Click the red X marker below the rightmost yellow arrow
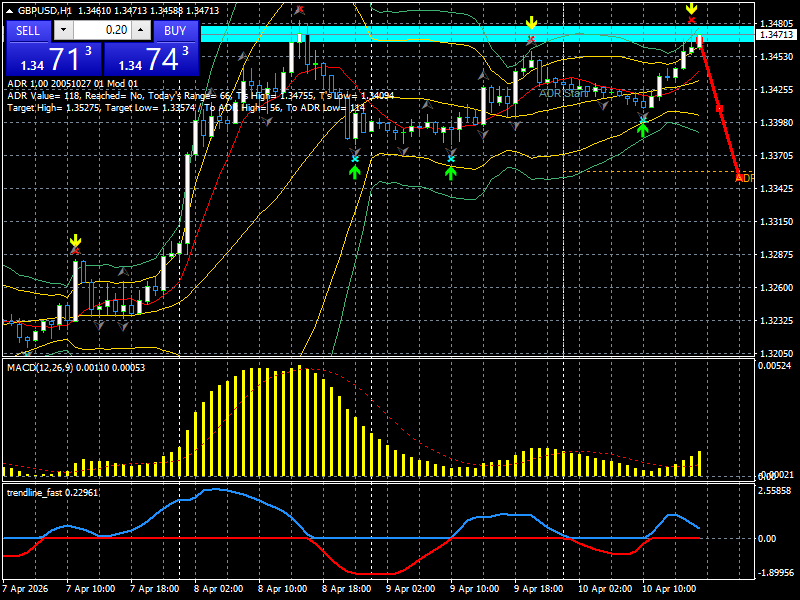800x600 pixels. coord(691,20)
